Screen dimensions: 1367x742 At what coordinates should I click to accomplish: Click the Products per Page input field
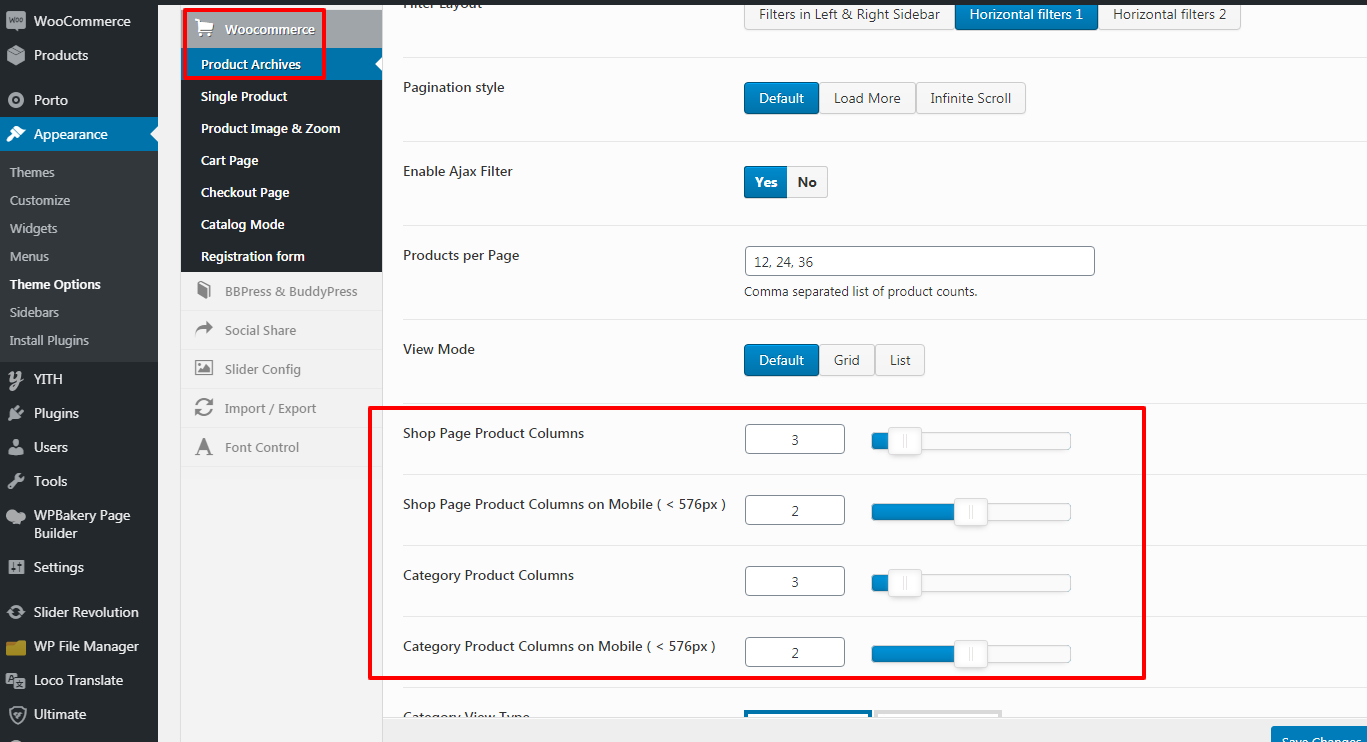click(920, 261)
